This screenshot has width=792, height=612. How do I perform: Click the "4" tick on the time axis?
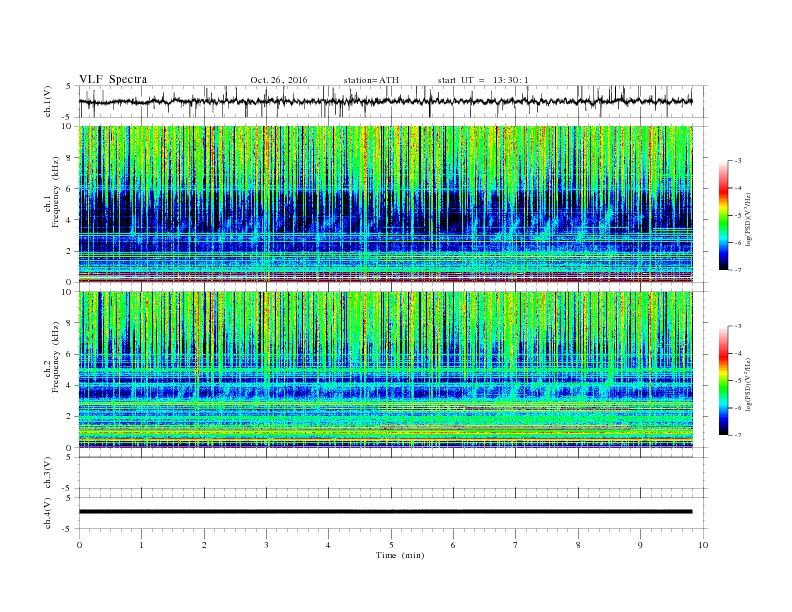[x=328, y=545]
